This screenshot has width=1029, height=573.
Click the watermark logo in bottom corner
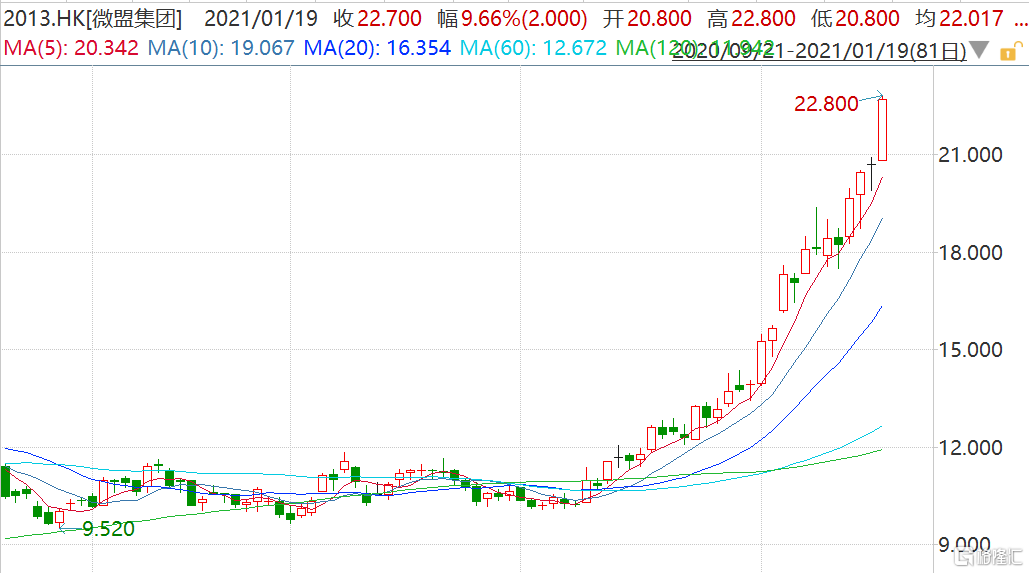987,553
